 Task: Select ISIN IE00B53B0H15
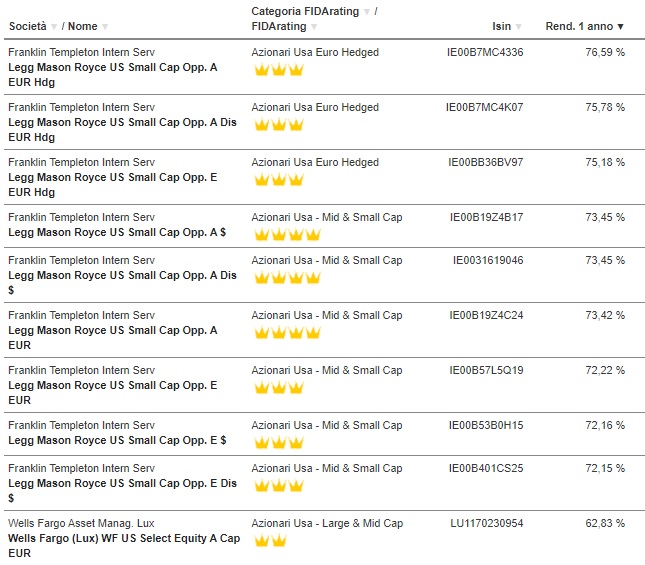click(486, 425)
